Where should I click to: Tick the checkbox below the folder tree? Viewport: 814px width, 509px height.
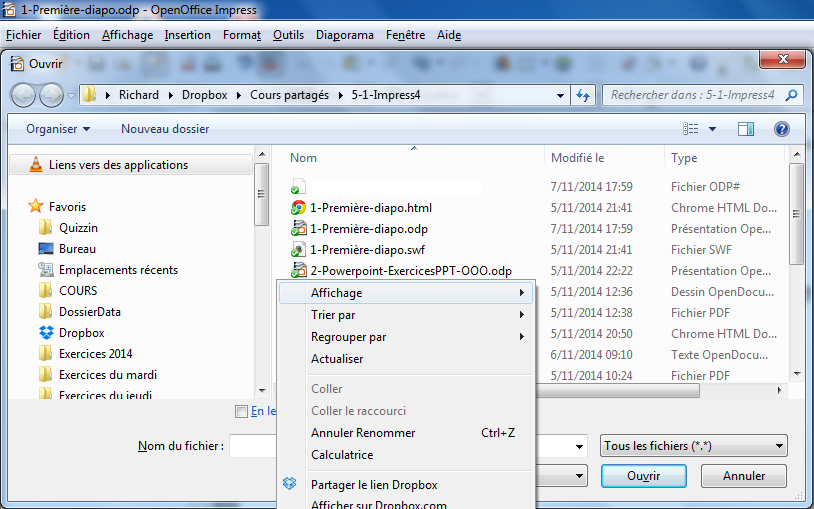point(241,411)
